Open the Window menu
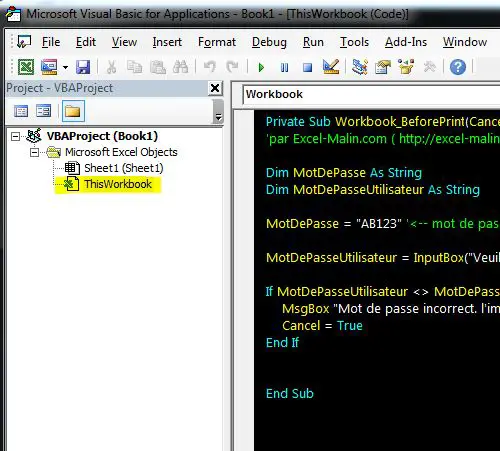This screenshot has width=500, height=451. point(465,42)
